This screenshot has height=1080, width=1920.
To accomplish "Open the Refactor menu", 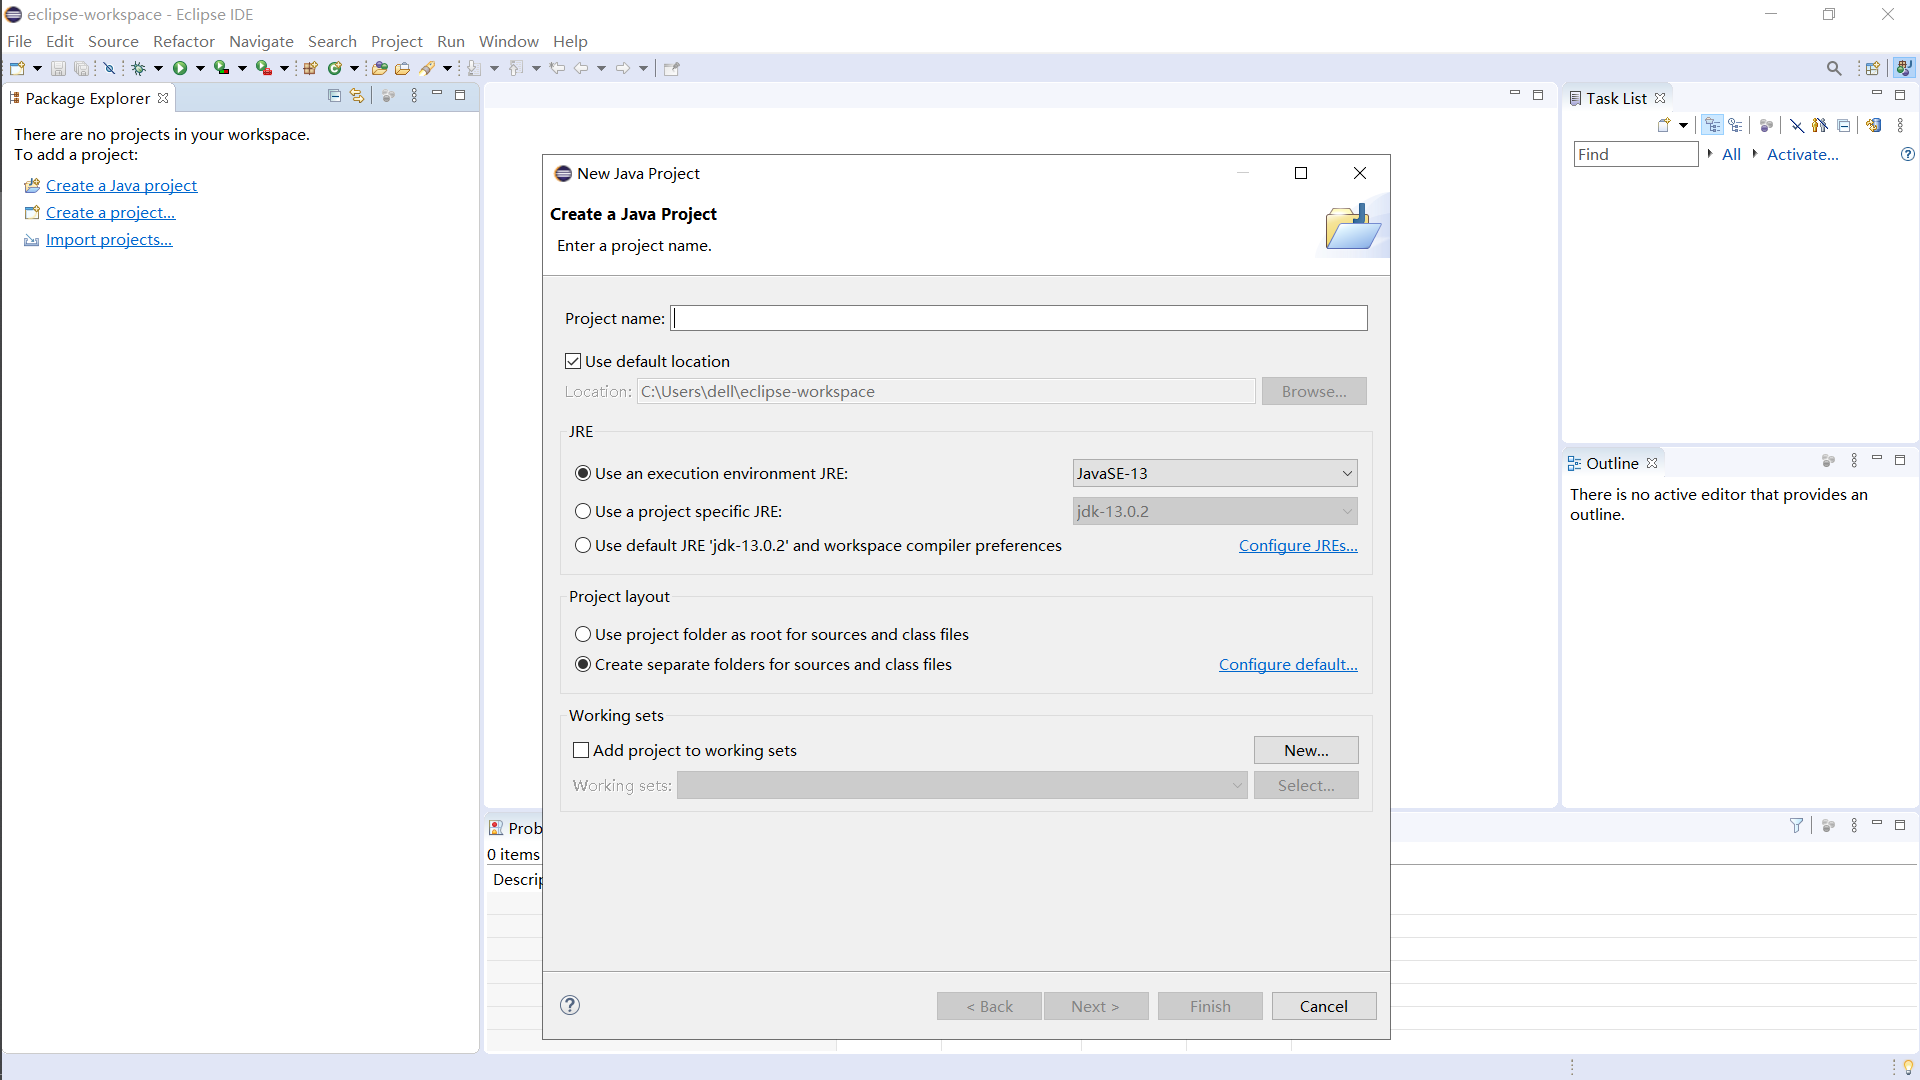I will (x=184, y=41).
